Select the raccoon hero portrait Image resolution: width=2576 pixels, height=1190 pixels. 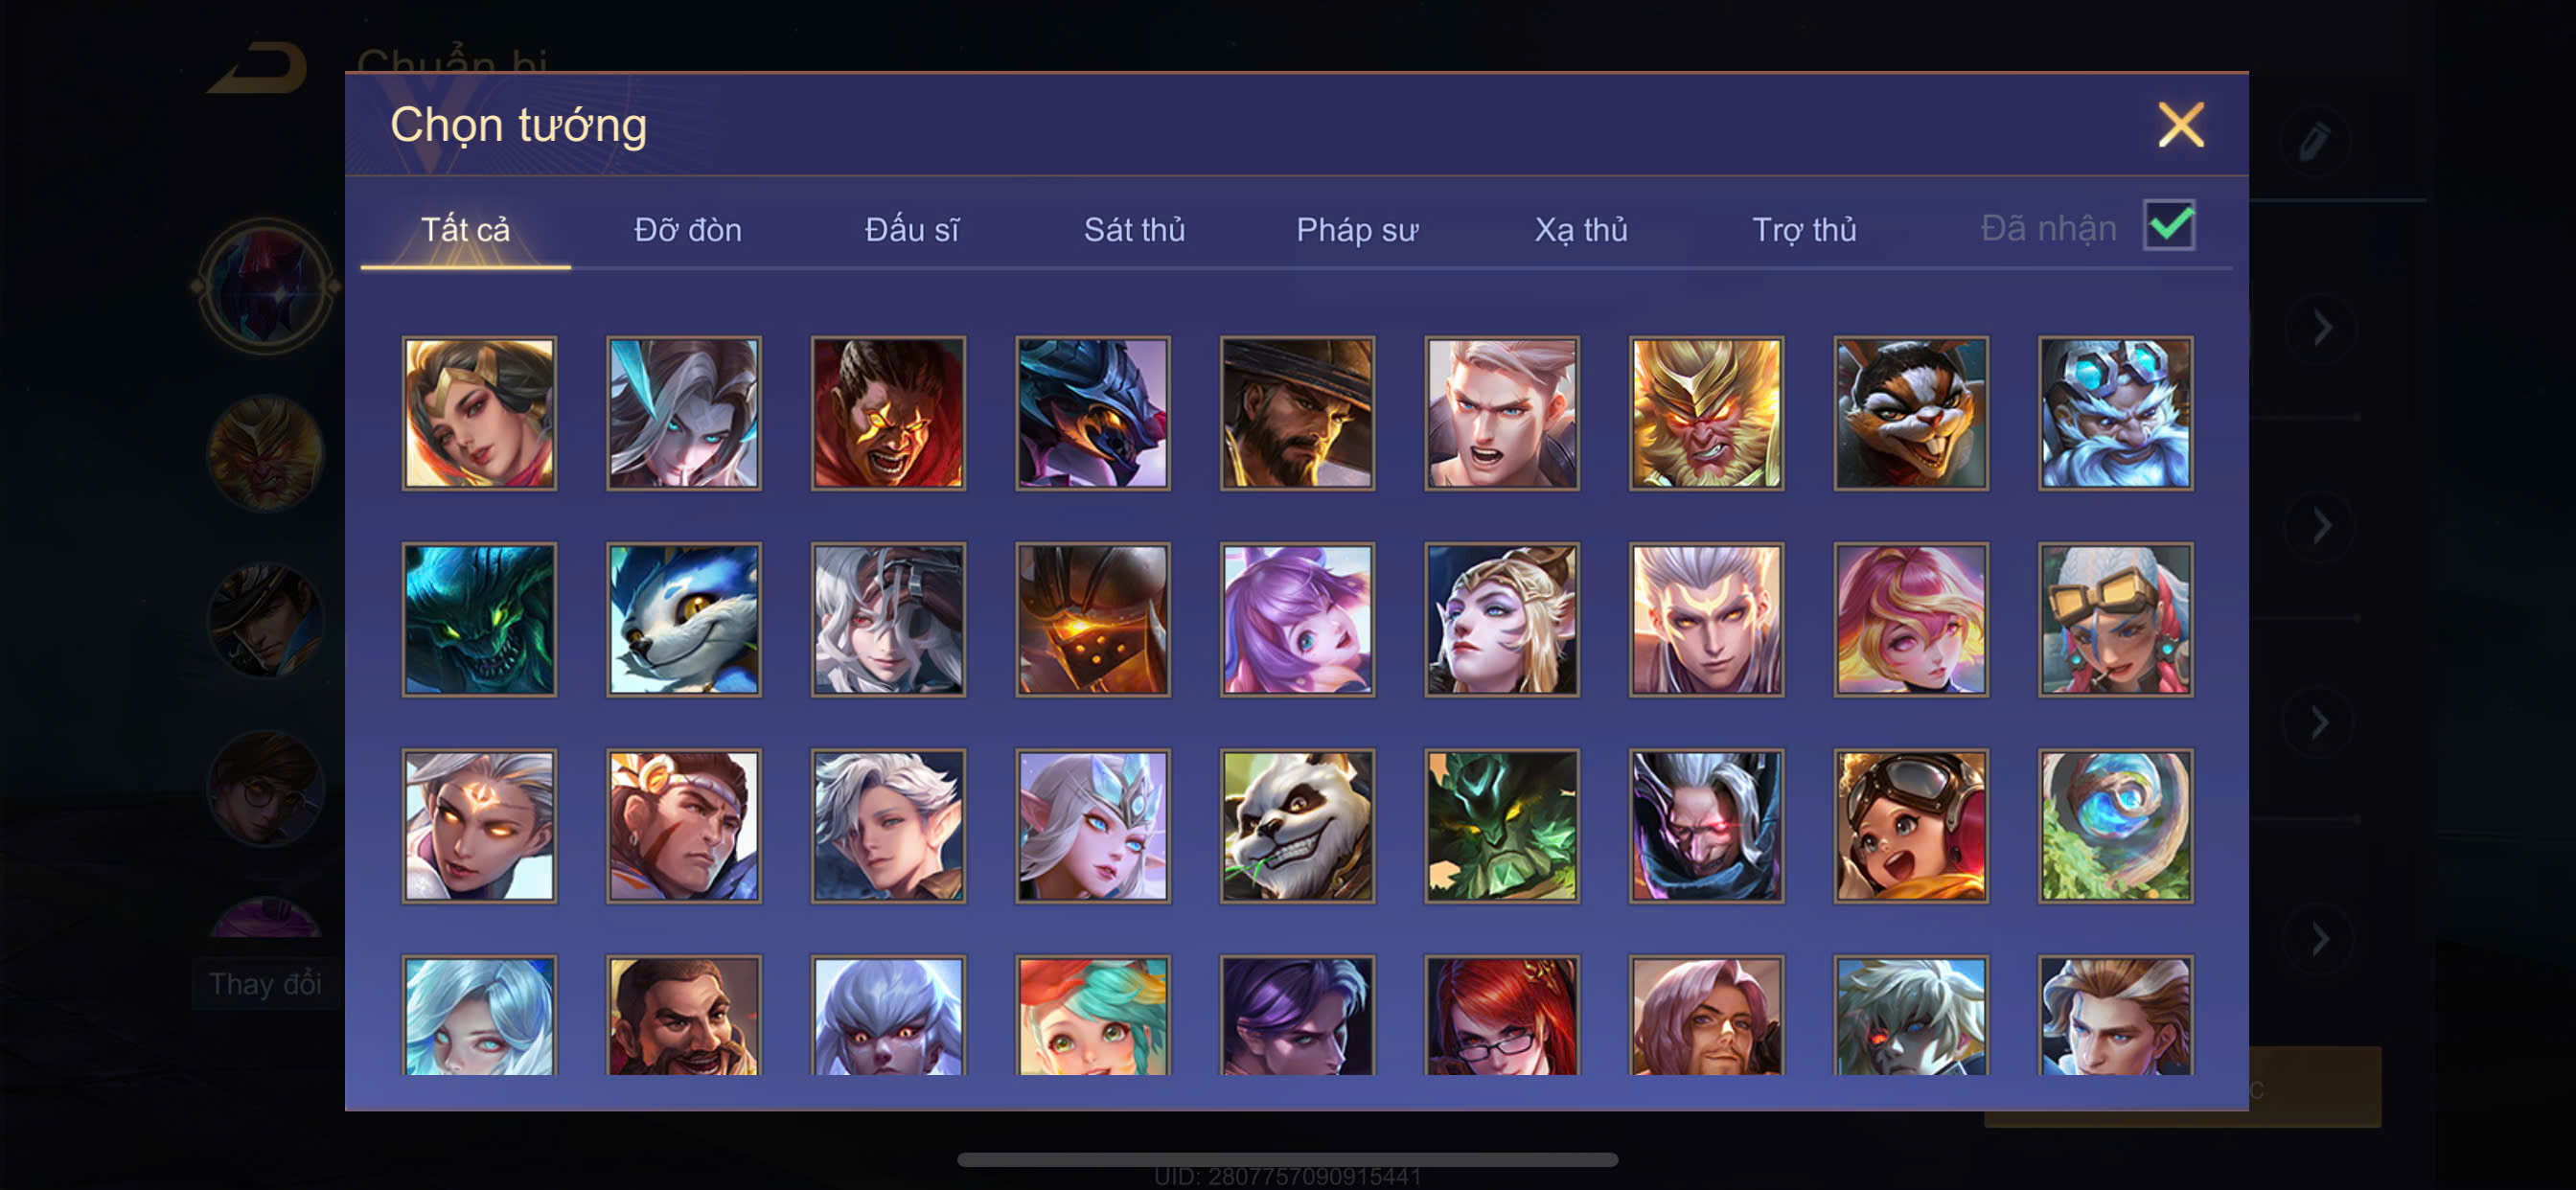[x=1911, y=413]
